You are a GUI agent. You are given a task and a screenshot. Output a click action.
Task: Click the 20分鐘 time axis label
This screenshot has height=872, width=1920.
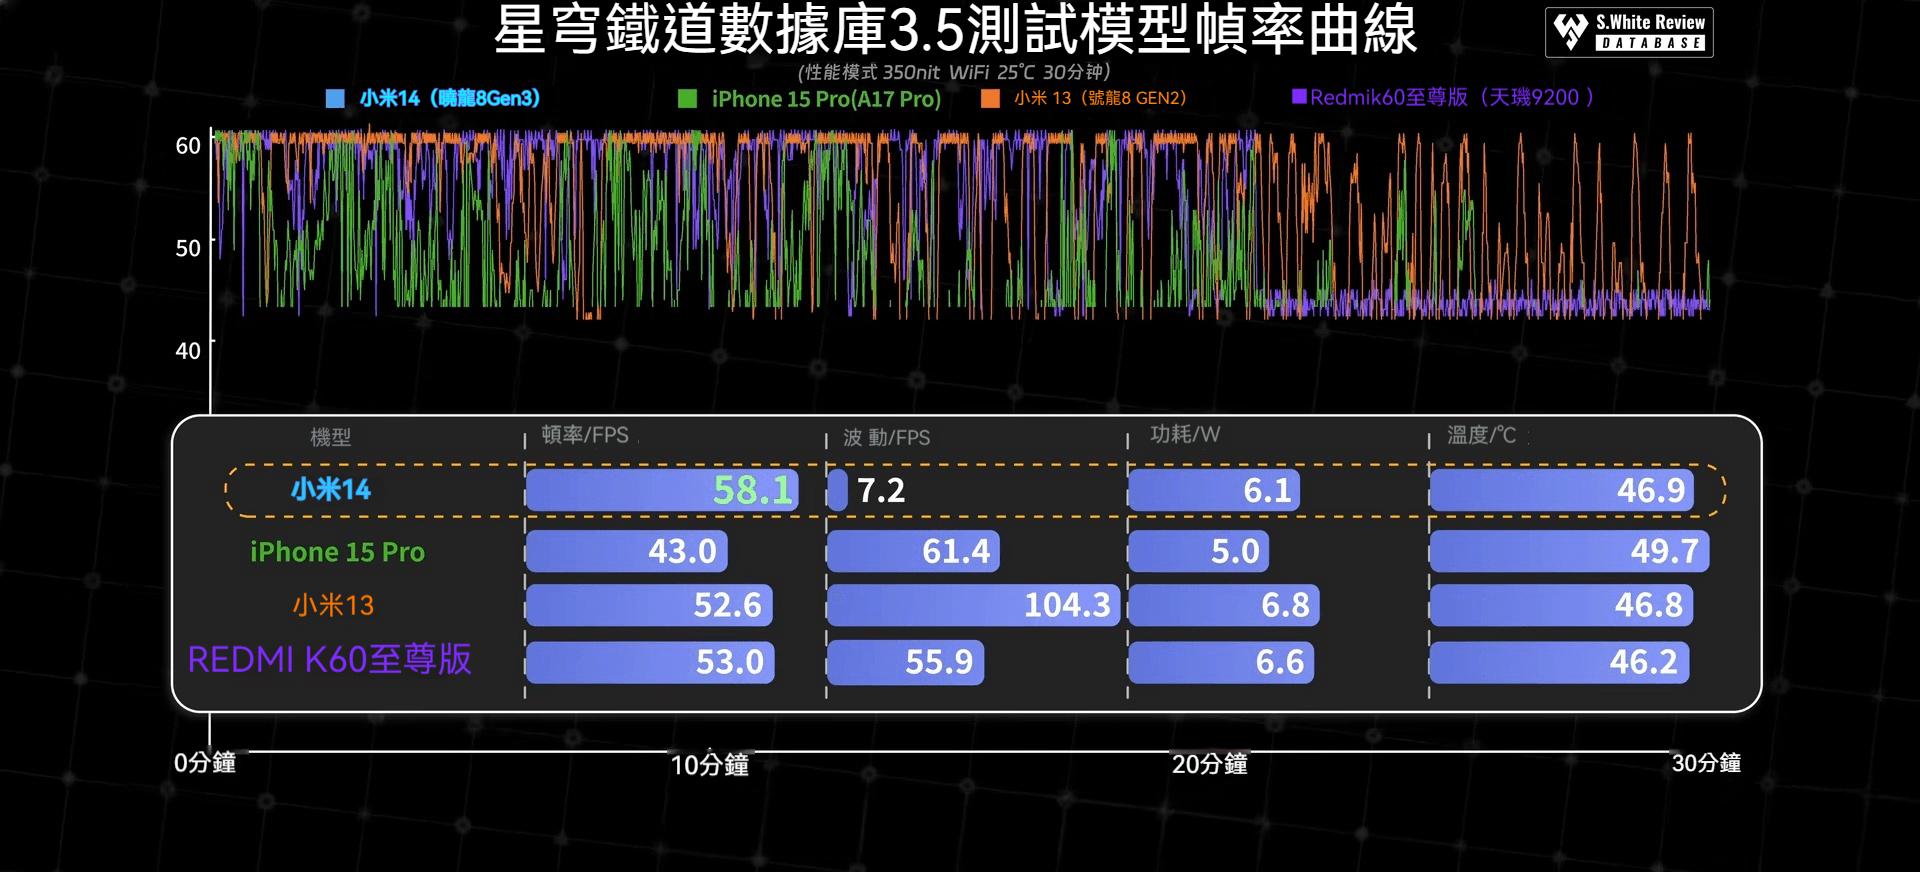pyautogui.click(x=1210, y=764)
